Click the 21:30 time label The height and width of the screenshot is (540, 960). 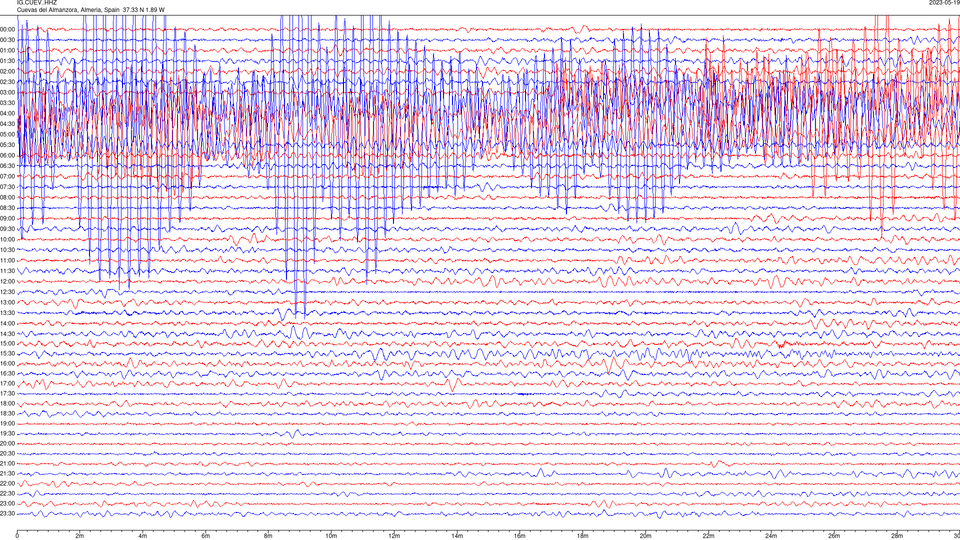(x=7, y=473)
